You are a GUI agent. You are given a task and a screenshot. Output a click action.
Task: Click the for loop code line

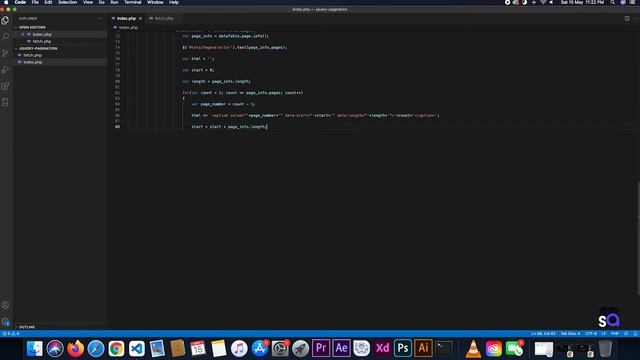pyautogui.click(x=243, y=93)
